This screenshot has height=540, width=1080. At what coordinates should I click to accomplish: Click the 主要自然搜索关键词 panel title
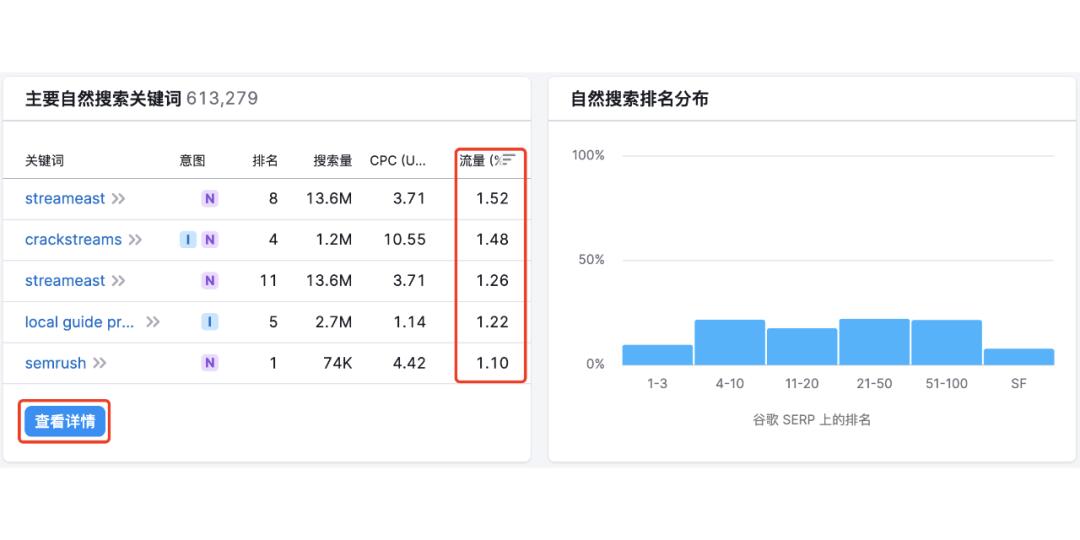pyautogui.click(x=103, y=99)
